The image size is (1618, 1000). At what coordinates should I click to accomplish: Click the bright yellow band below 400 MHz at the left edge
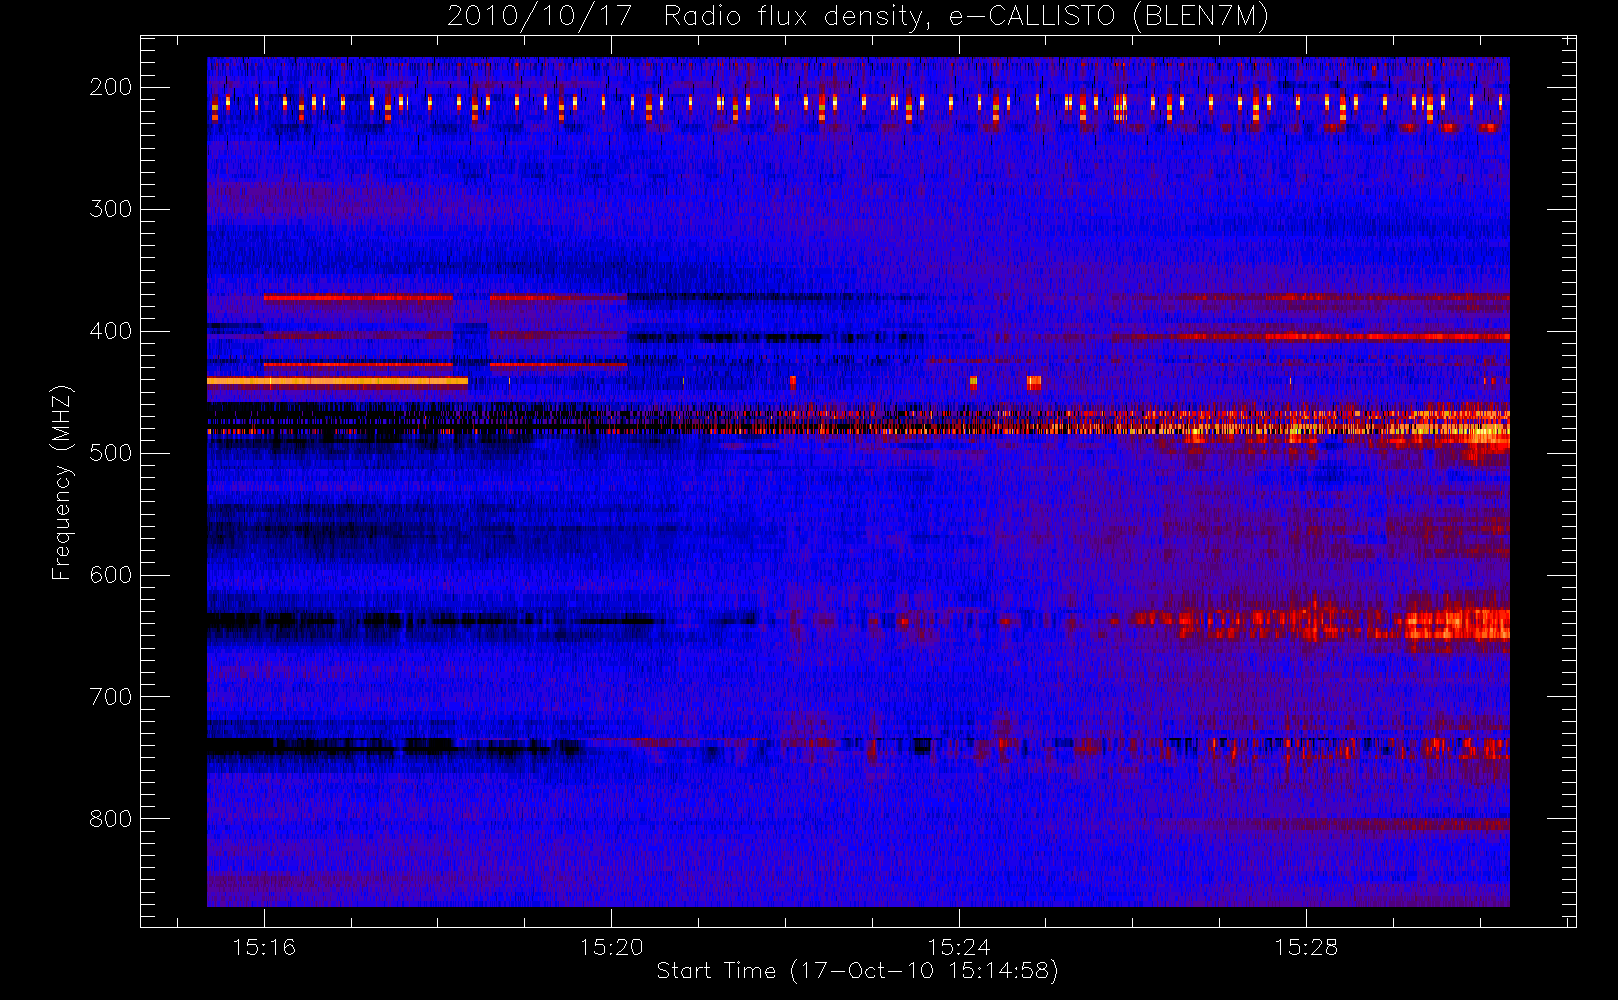(337, 381)
